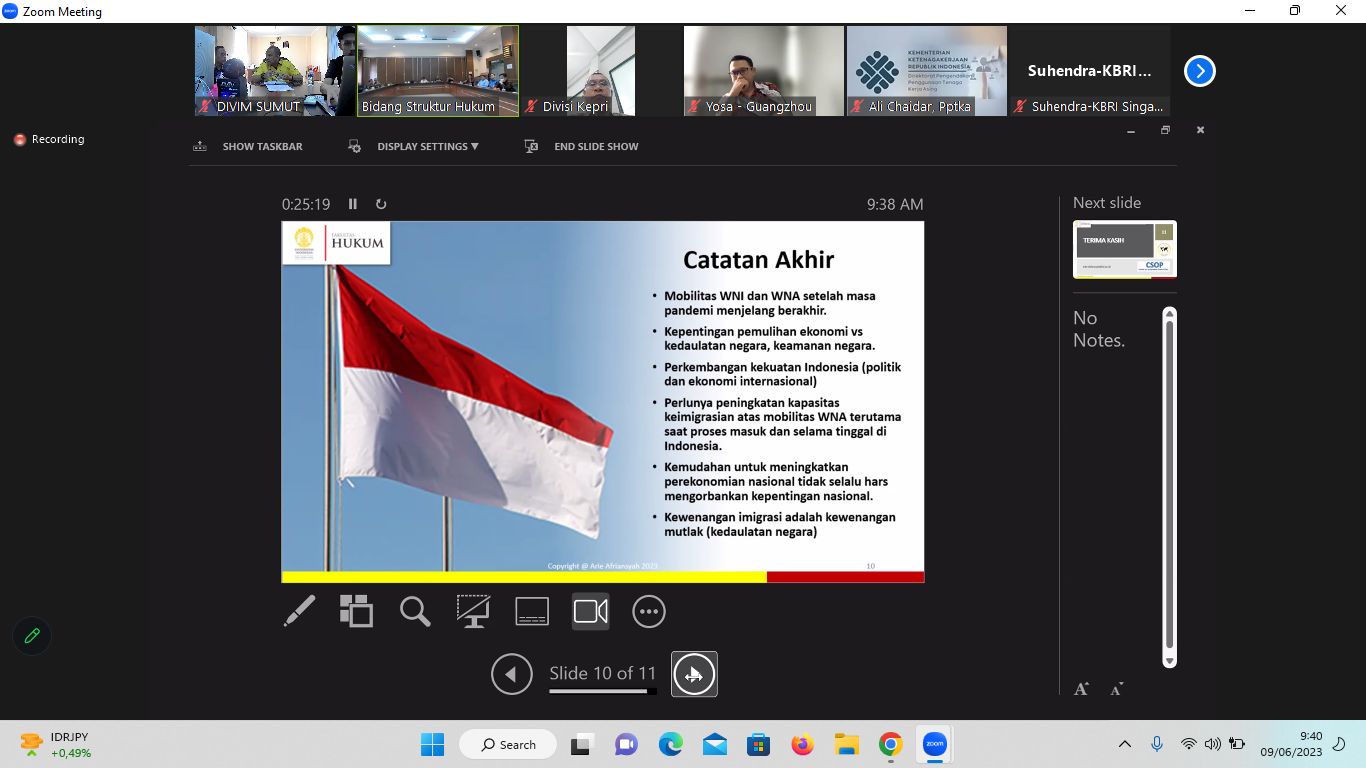Toggle the camera icon below slide
Screen dimensions: 1366x768
(x=590, y=611)
